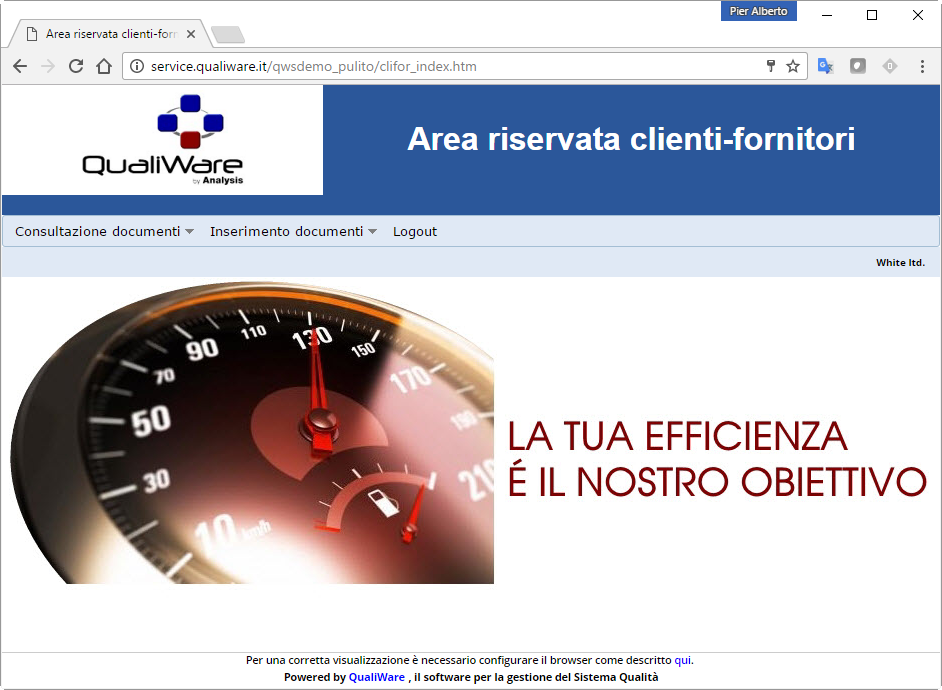This screenshot has height=690, width=942.
Task: Click the URL address bar field
Action: click(x=450, y=67)
